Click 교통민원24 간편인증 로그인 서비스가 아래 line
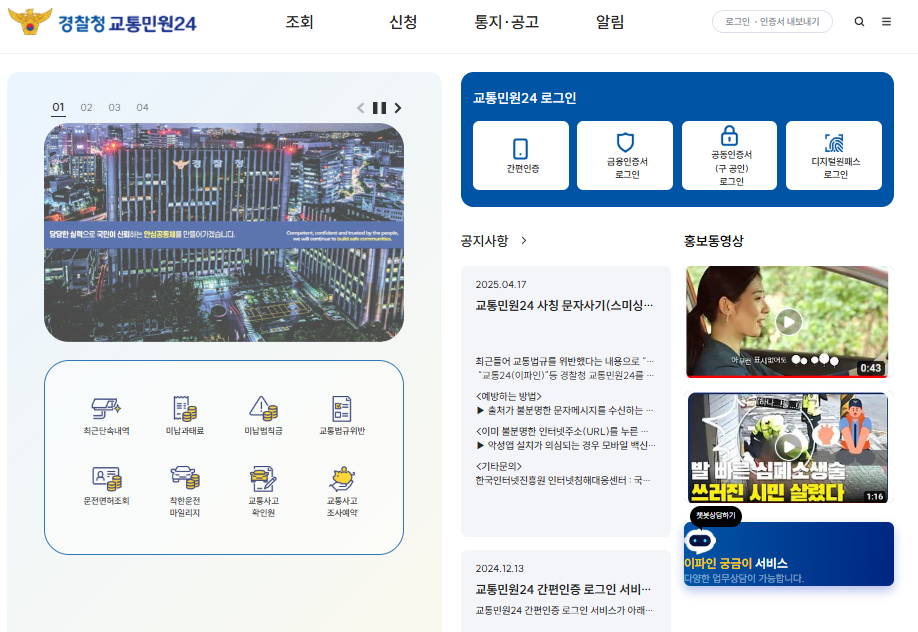 [x=563, y=610]
